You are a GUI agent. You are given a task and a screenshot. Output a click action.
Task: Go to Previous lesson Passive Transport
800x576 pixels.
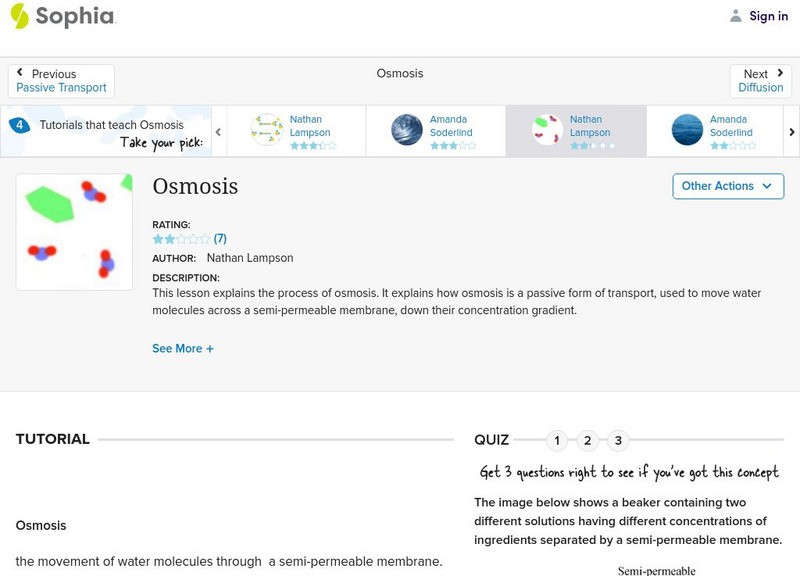tap(61, 81)
